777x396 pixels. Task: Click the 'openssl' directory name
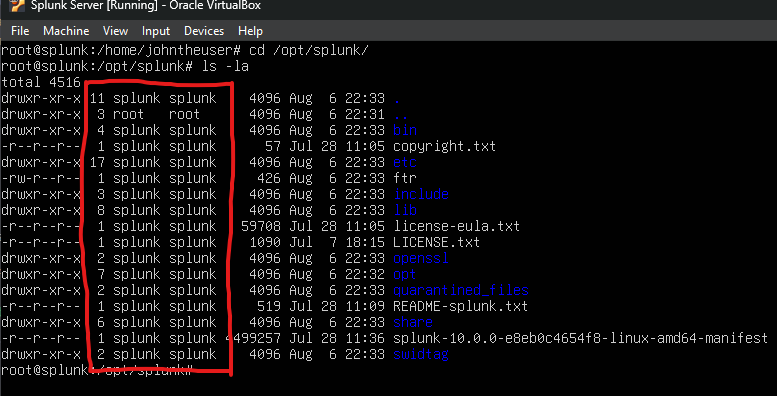[x=421, y=258]
